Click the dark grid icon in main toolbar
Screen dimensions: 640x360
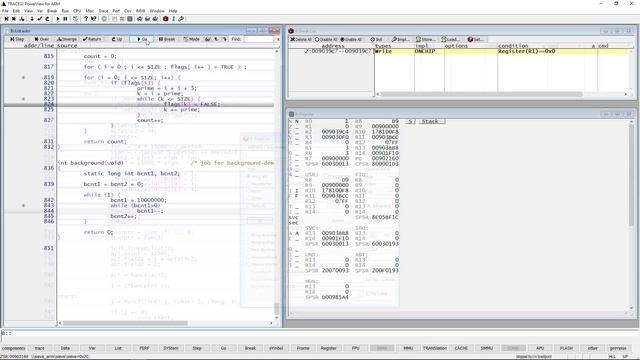click(130, 19)
